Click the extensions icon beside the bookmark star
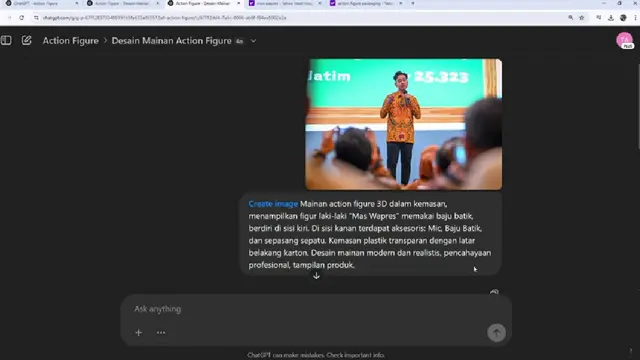Viewport: 640px width, 360px height. click(598, 18)
